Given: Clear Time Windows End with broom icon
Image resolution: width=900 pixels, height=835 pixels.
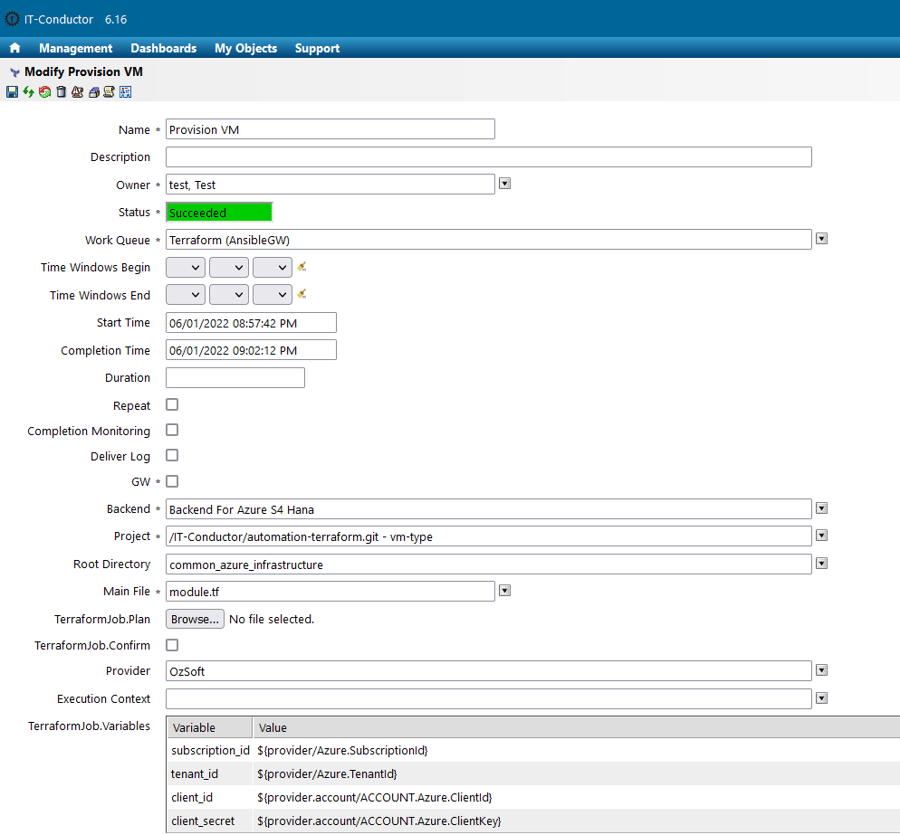Looking at the screenshot, I should (x=301, y=294).
